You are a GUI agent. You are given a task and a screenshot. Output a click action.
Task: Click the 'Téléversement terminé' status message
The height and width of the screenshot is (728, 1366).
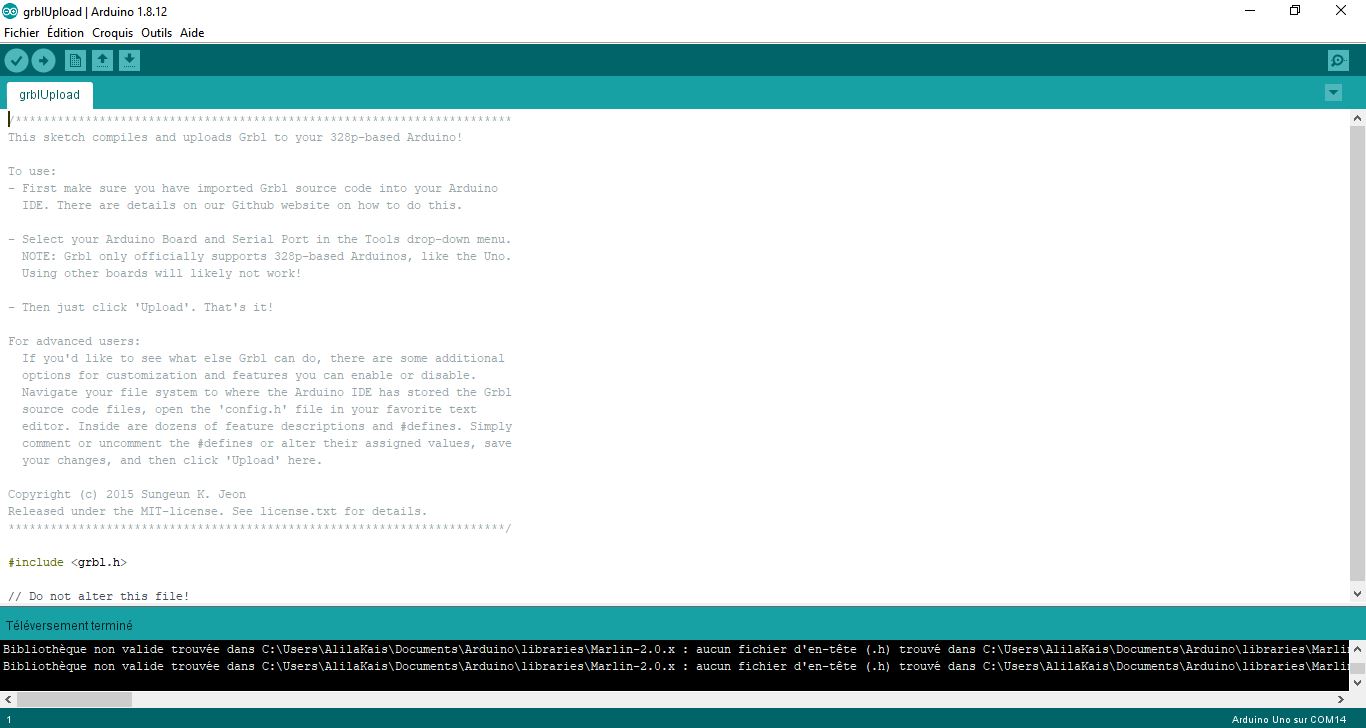pos(69,625)
